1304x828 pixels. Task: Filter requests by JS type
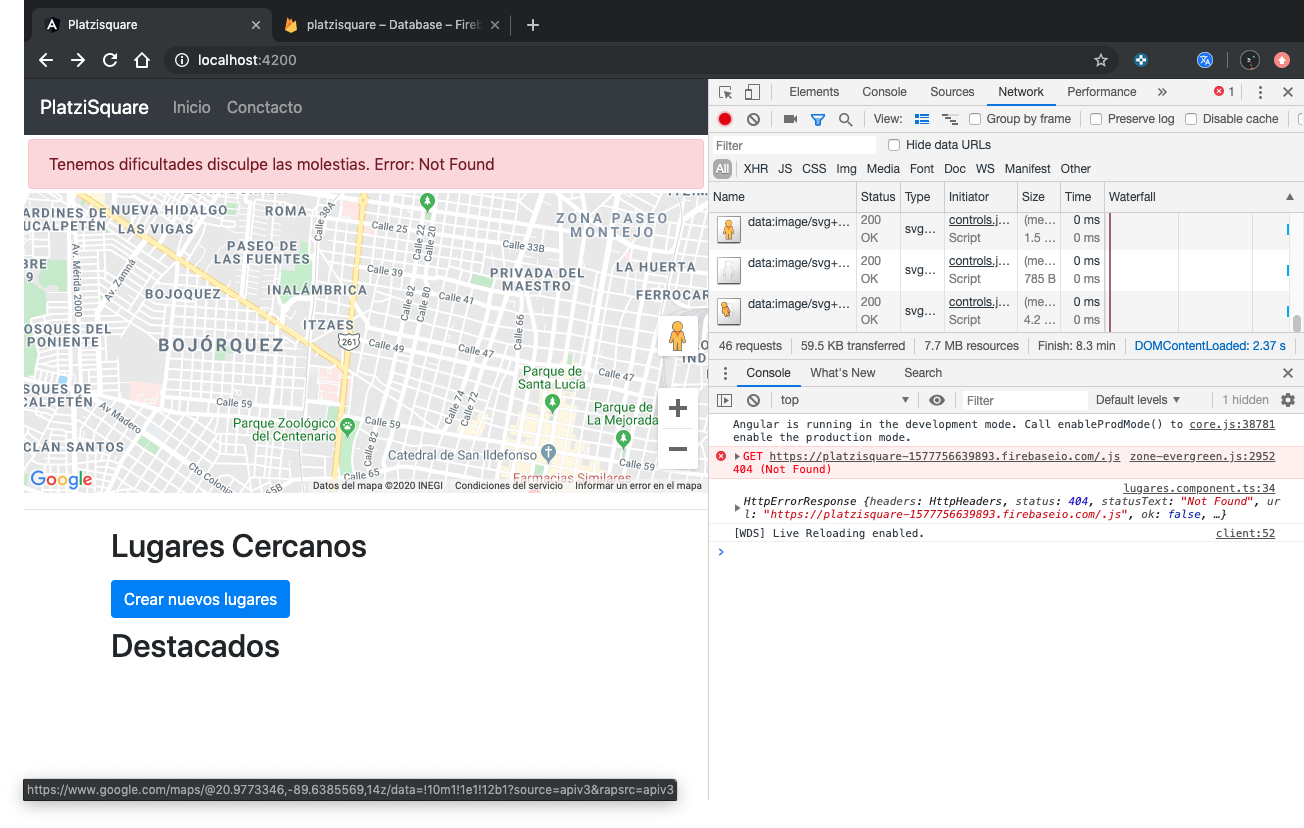tap(785, 169)
